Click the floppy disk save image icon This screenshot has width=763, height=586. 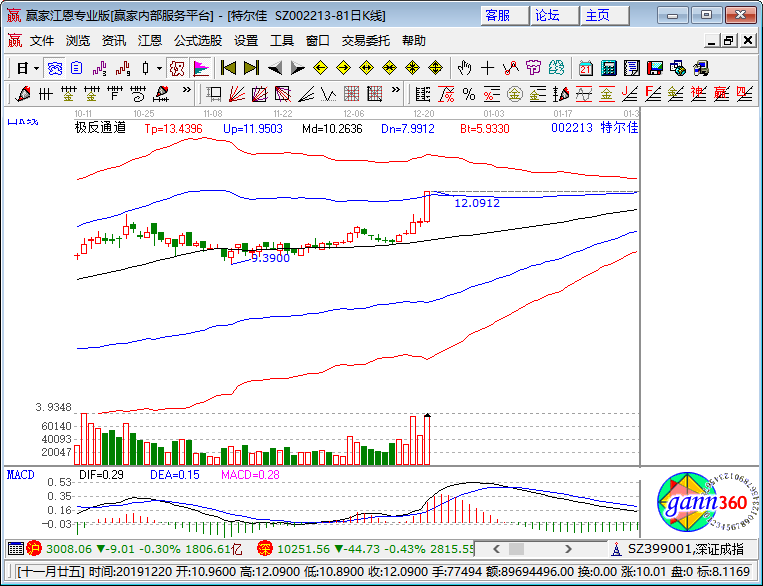(x=654, y=68)
